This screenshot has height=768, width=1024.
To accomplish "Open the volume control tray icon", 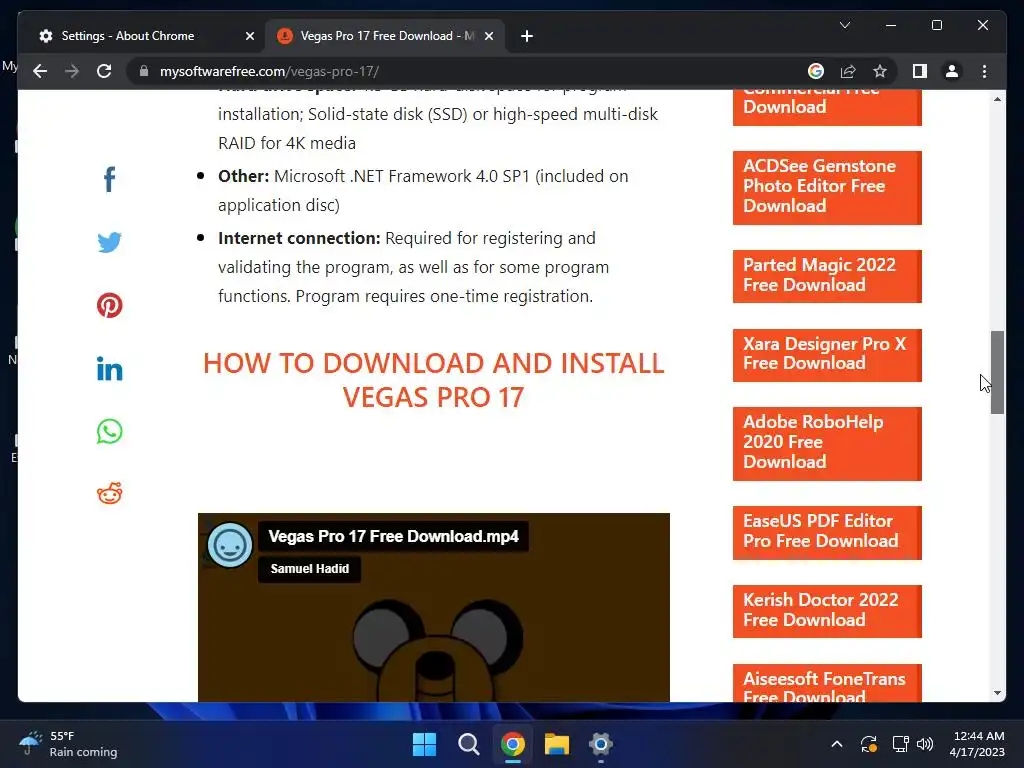I will (925, 744).
